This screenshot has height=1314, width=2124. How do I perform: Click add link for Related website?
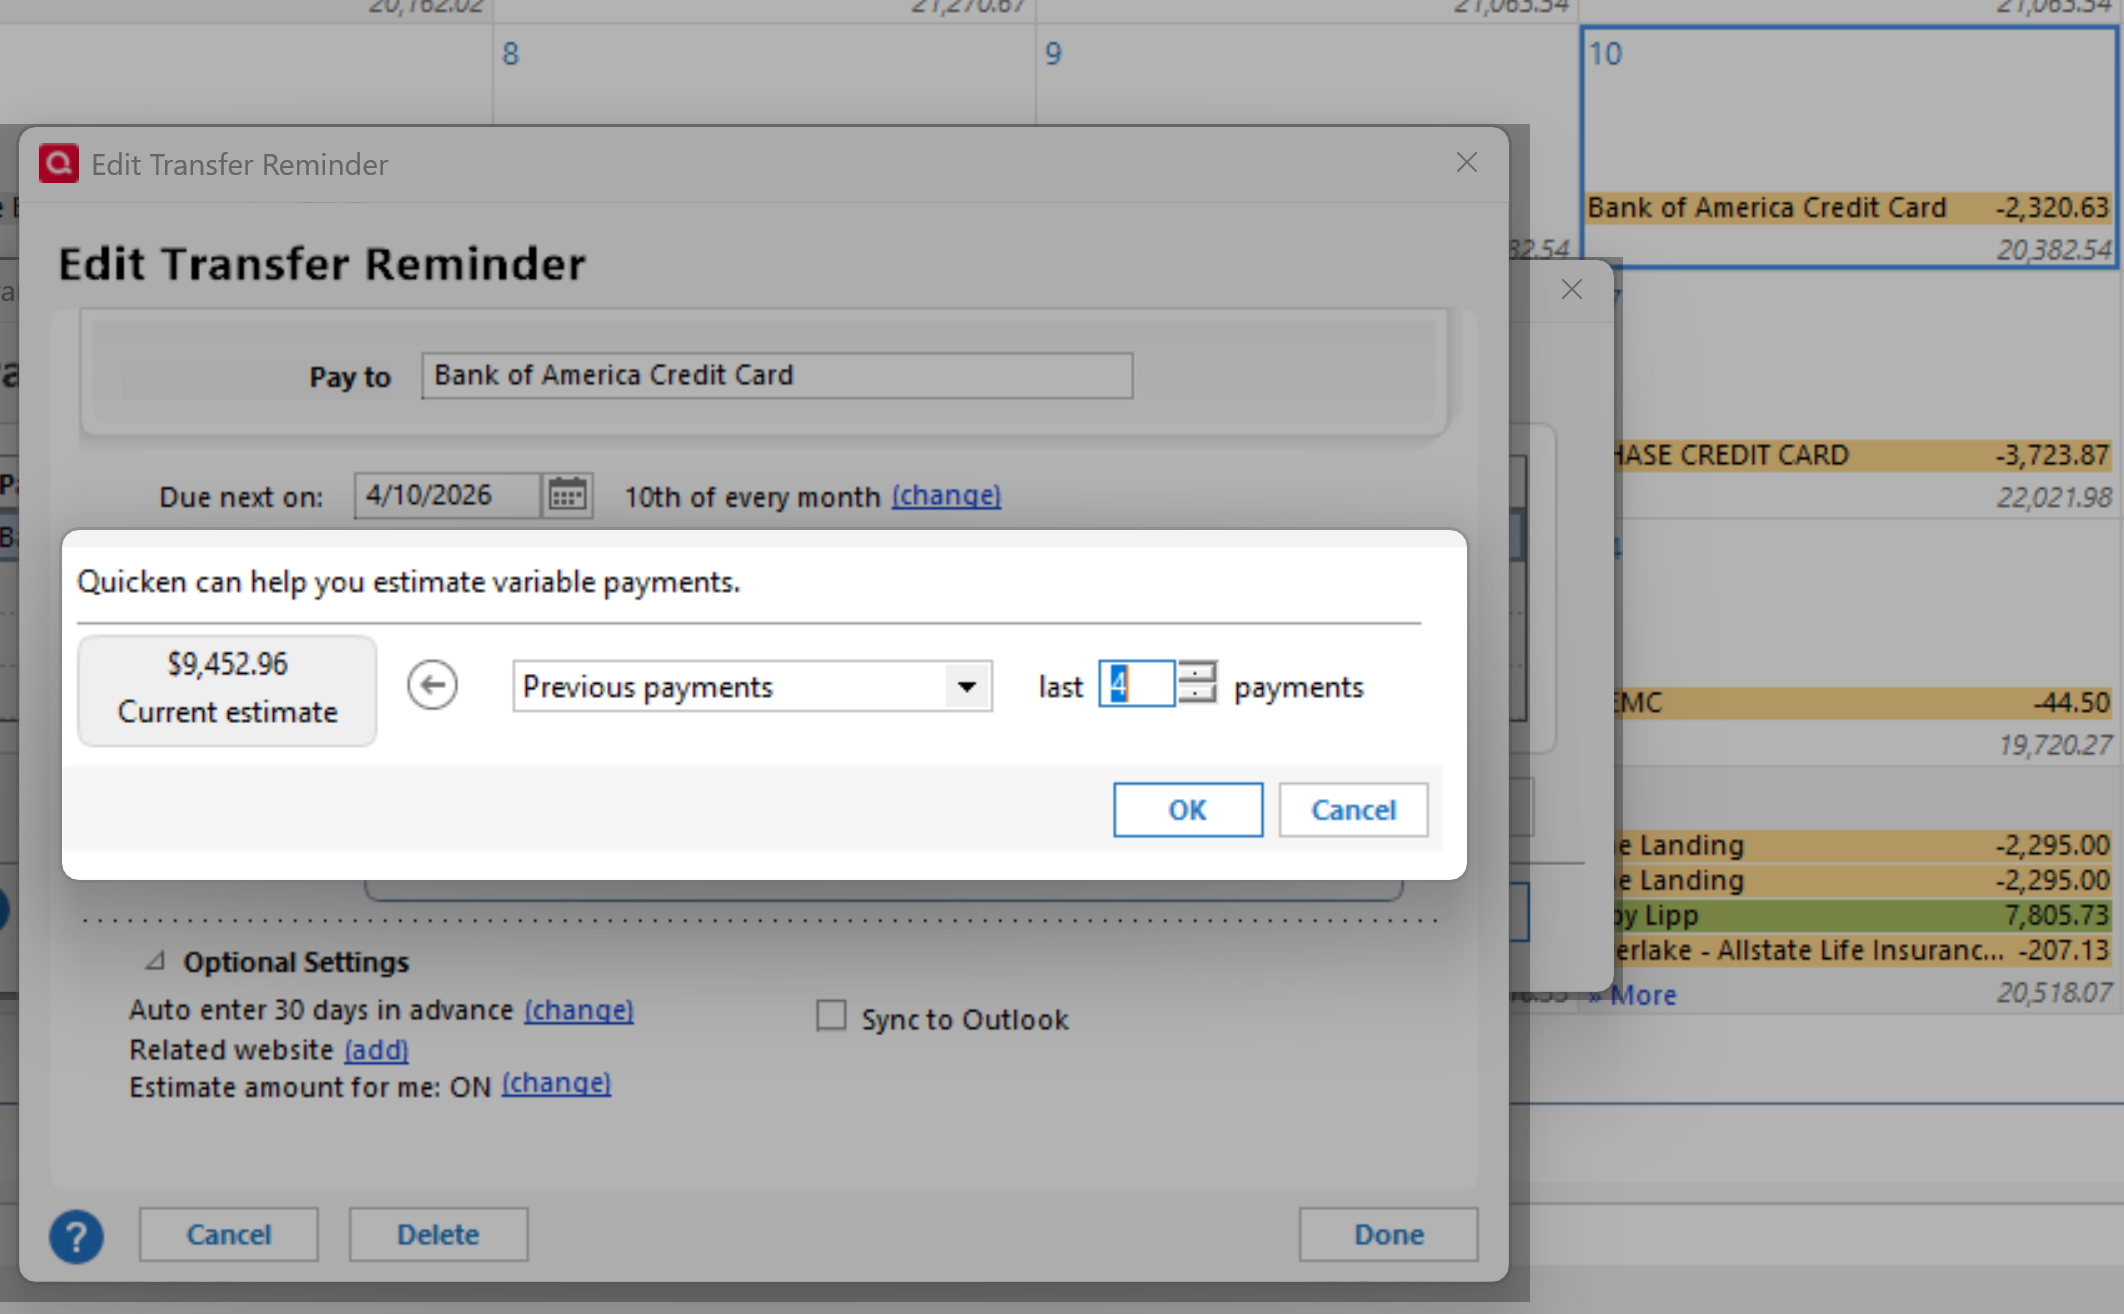pos(376,1050)
